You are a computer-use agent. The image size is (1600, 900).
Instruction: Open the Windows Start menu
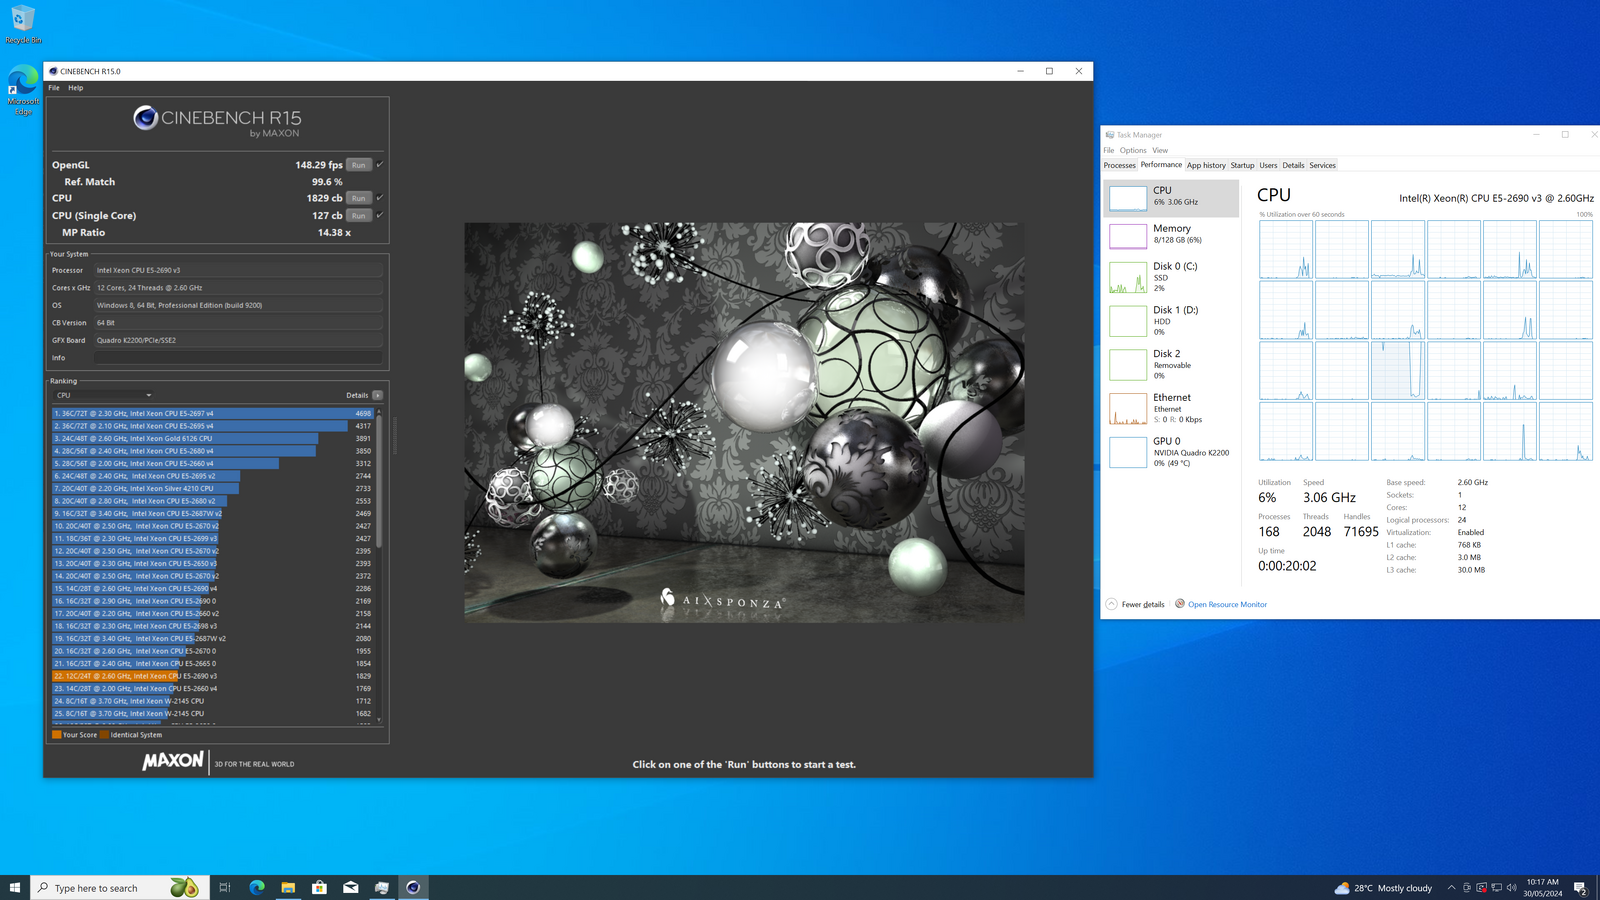[x=15, y=887]
